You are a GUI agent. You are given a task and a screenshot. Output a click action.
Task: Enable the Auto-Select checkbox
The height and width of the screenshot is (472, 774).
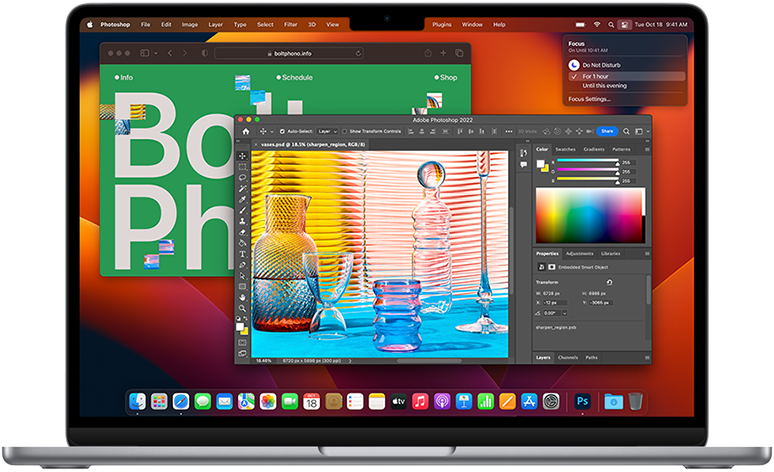tap(280, 131)
